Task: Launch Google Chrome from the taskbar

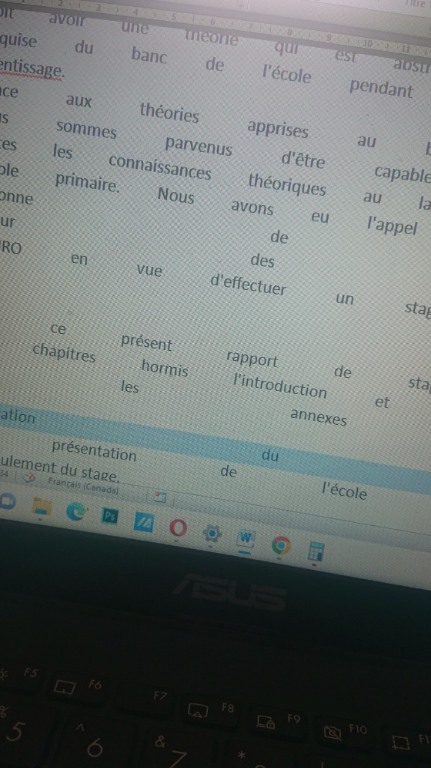Action: point(281,545)
